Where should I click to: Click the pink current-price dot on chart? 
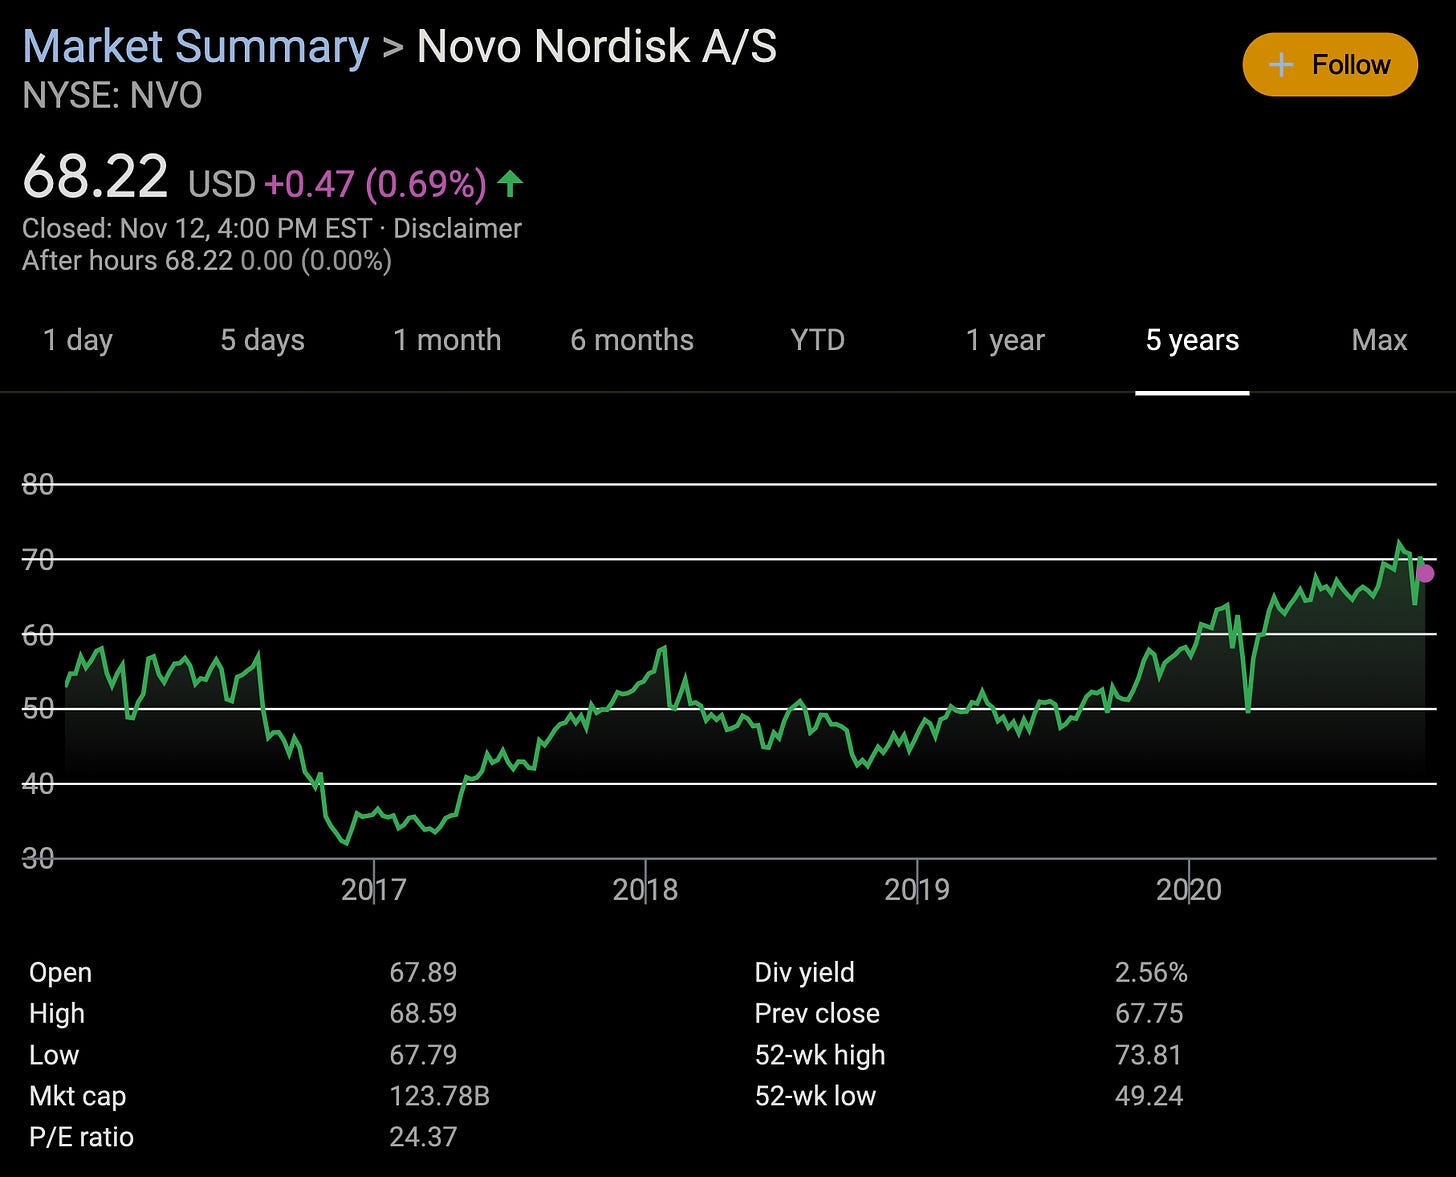pyautogui.click(x=1425, y=573)
